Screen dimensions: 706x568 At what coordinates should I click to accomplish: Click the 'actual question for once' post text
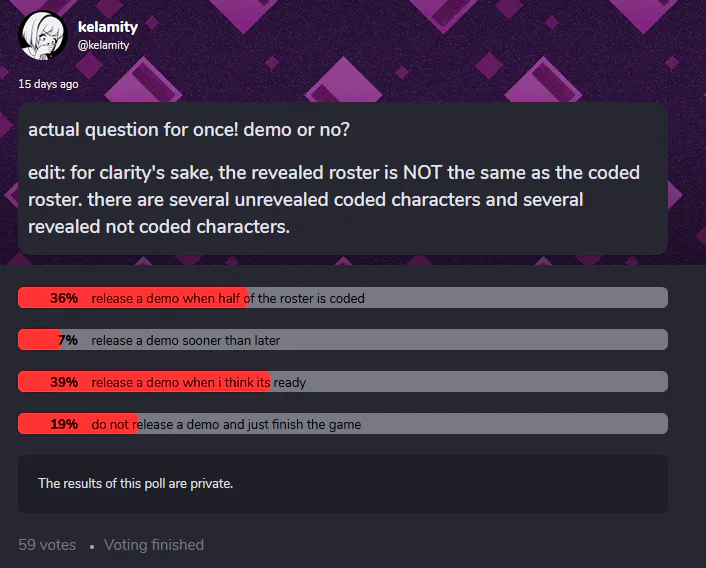[x=189, y=130]
